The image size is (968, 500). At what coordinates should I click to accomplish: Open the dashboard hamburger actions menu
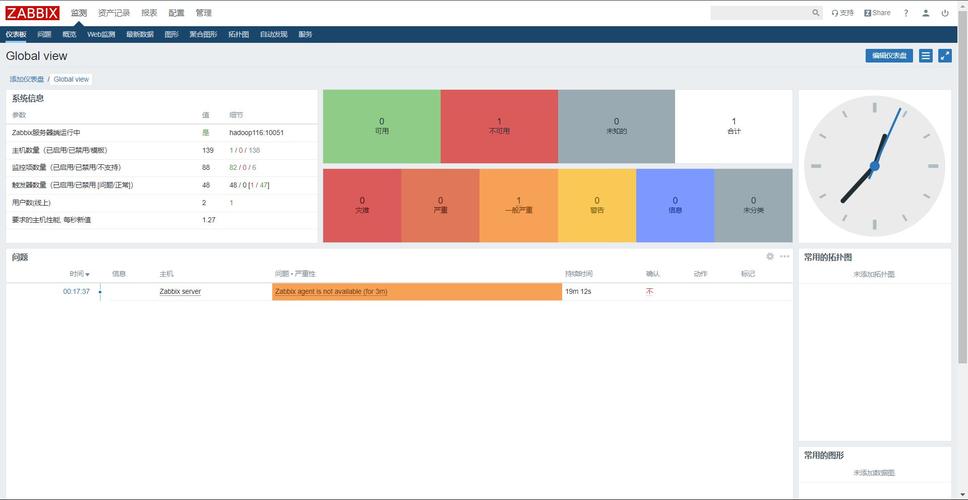[926, 56]
